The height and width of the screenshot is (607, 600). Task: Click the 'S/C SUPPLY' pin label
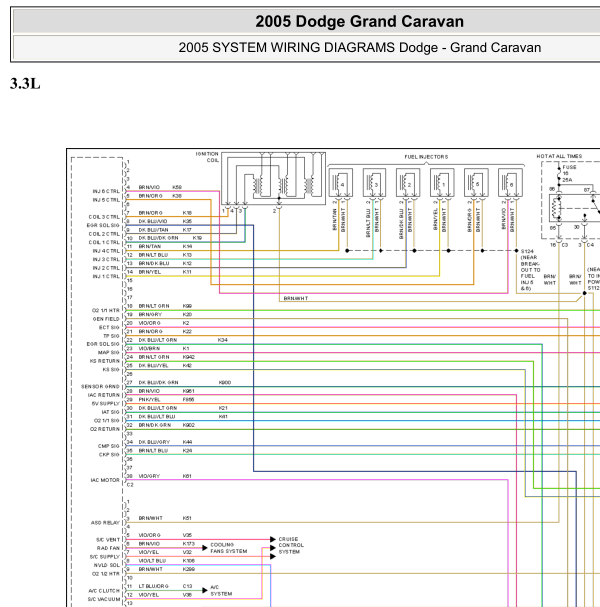pyautogui.click(x=105, y=557)
